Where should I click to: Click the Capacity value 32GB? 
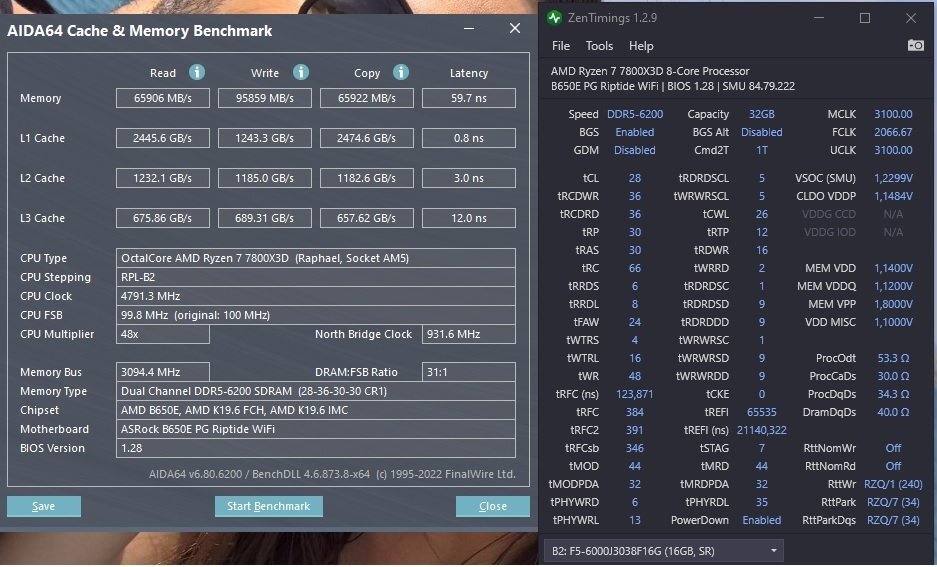(761, 114)
